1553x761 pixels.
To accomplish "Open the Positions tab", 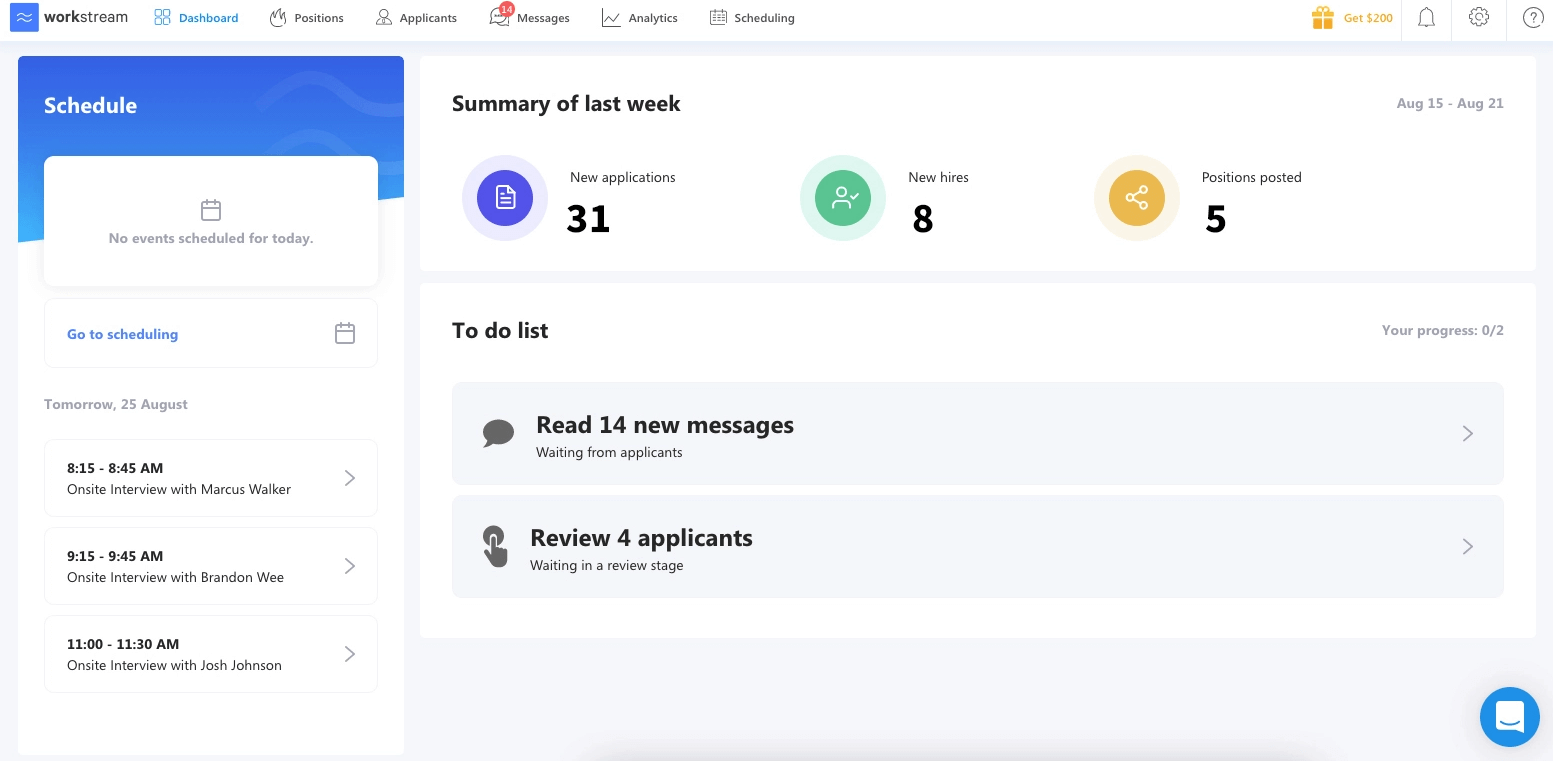I will click(307, 18).
